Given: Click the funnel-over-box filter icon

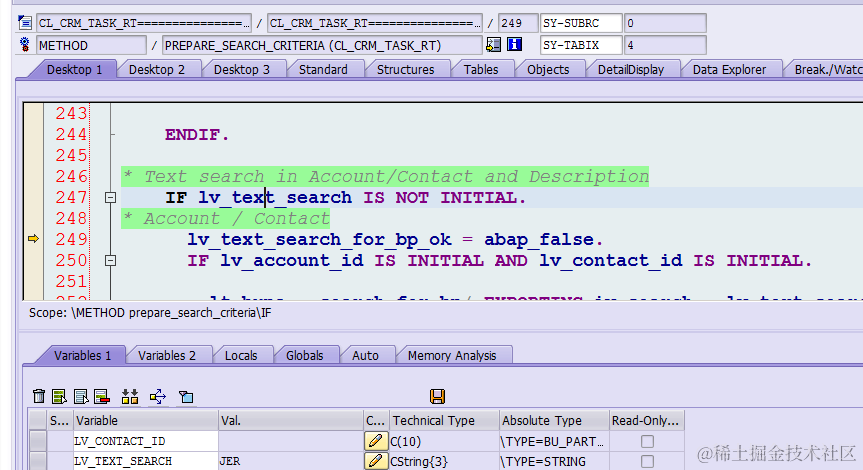Looking at the screenshot, I should pyautogui.click(x=186, y=396).
